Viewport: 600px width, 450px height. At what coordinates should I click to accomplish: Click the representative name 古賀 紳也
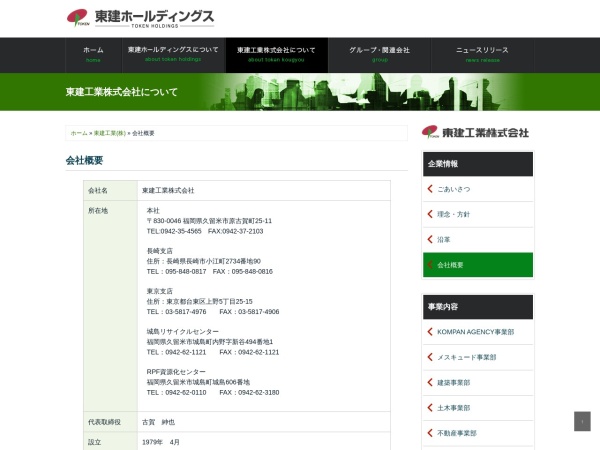click(x=158, y=422)
